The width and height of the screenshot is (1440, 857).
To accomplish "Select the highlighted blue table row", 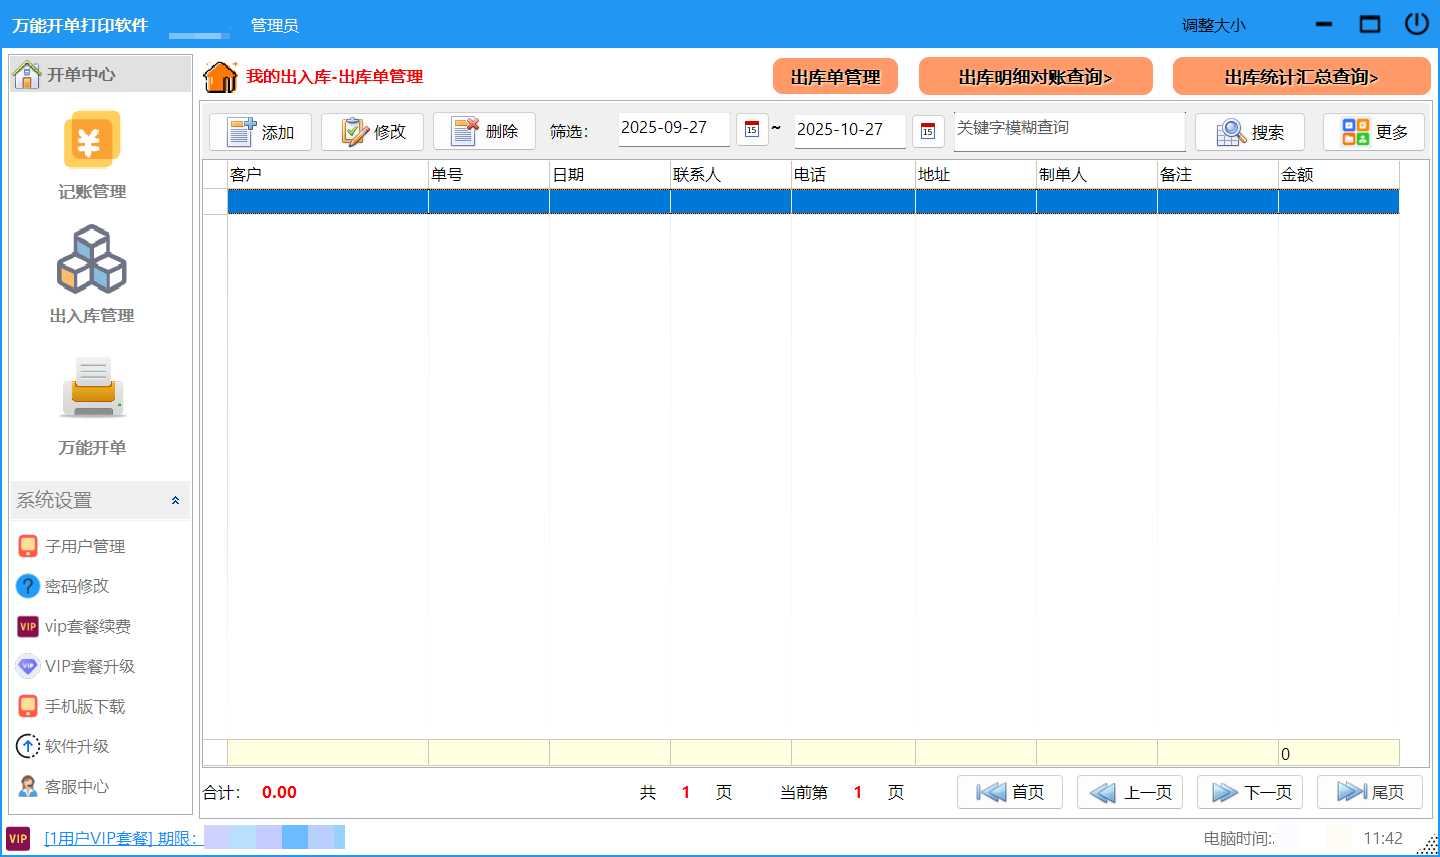I will [x=813, y=201].
